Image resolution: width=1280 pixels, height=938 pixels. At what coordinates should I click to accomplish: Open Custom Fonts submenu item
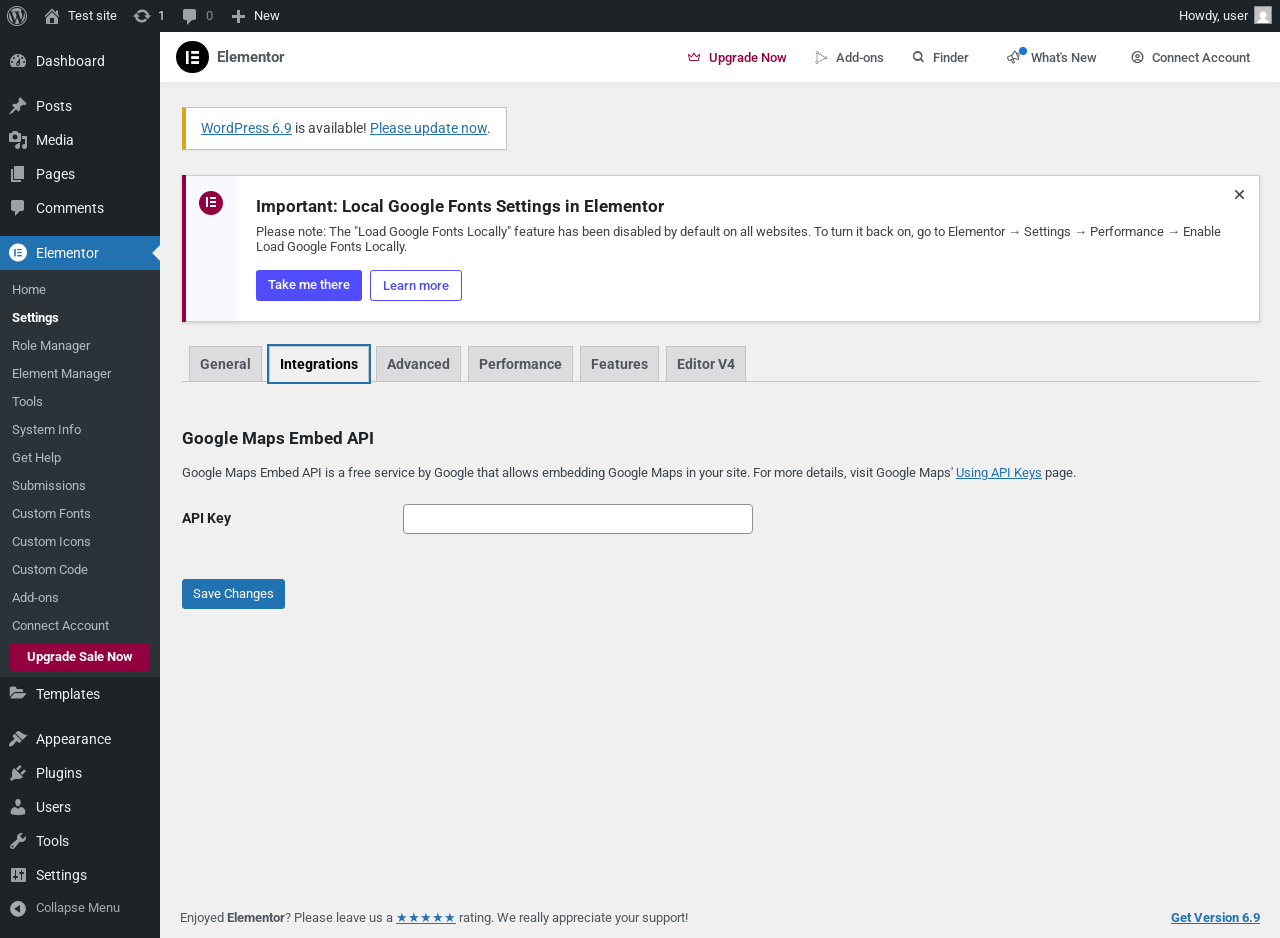point(51,514)
